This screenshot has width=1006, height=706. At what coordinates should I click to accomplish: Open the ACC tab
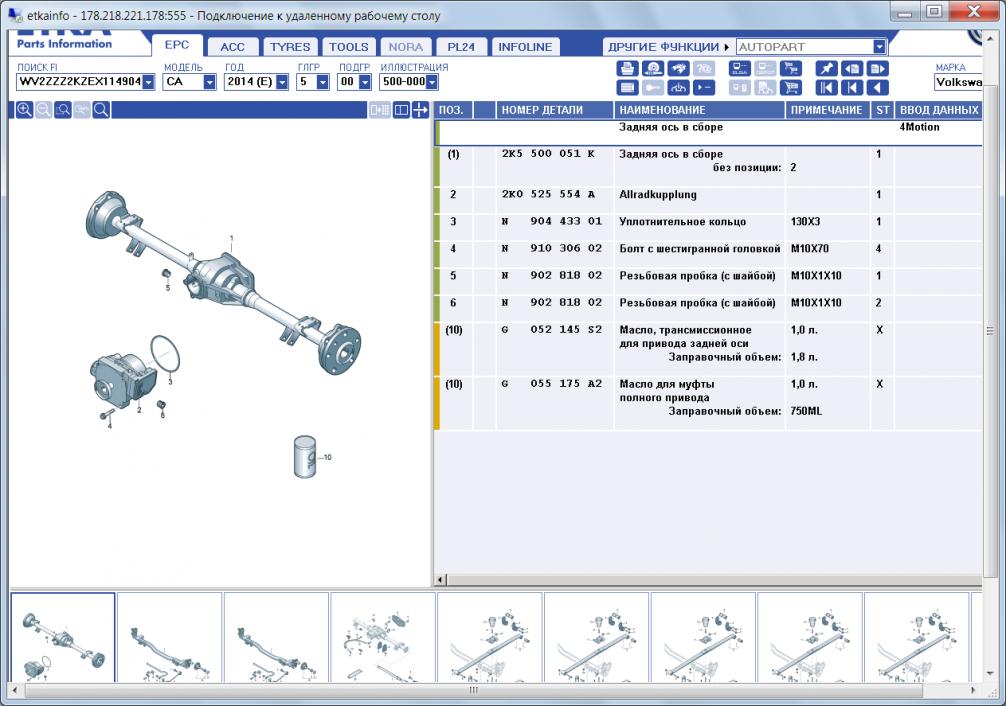(232, 47)
